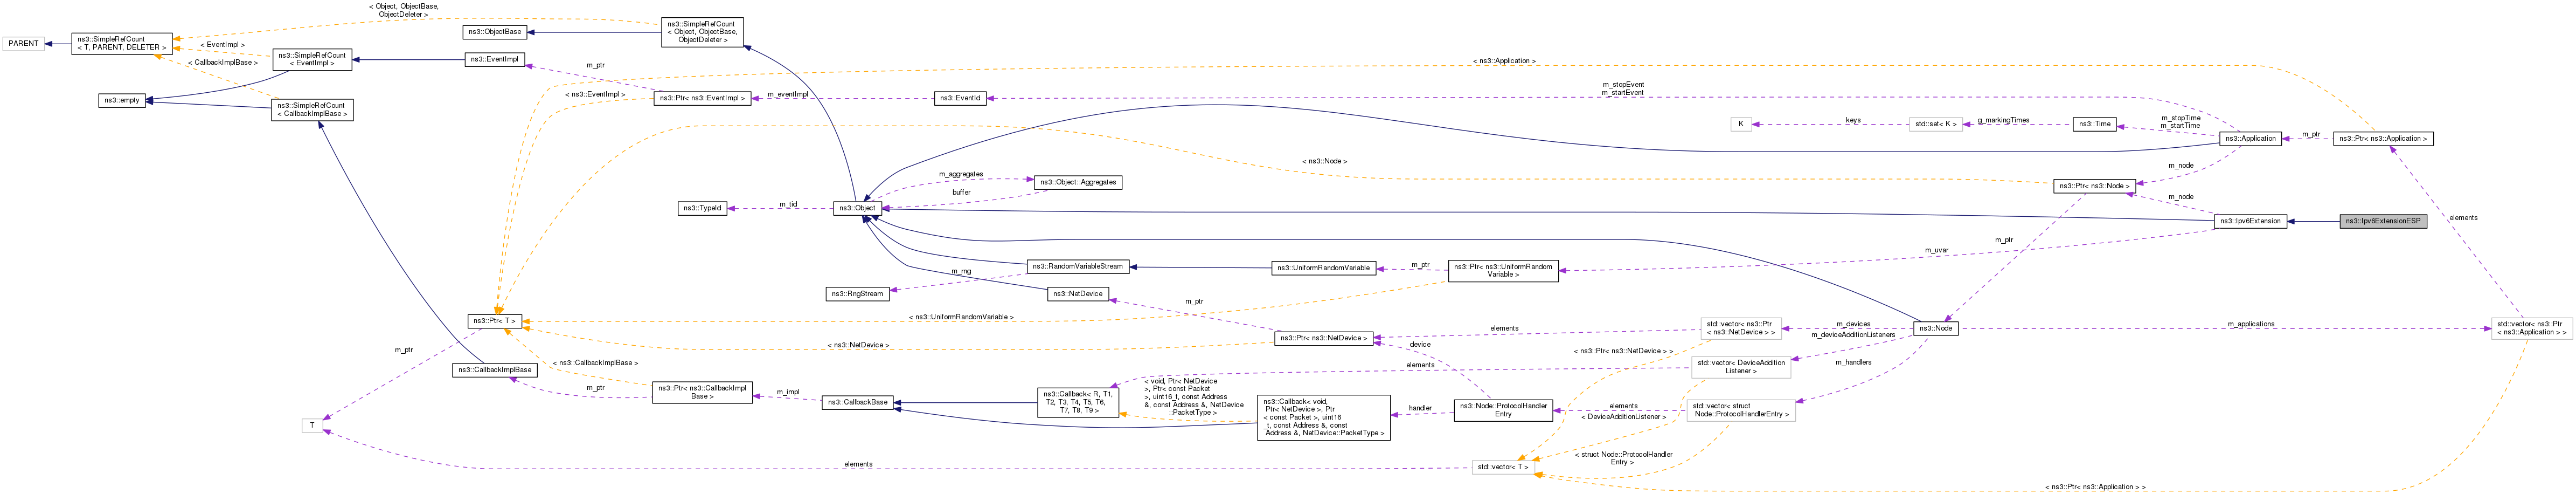This screenshot has width=2576, height=494.
Task: Select ns3::Ptr< ns3::EventImpl > box
Action: coord(702,98)
